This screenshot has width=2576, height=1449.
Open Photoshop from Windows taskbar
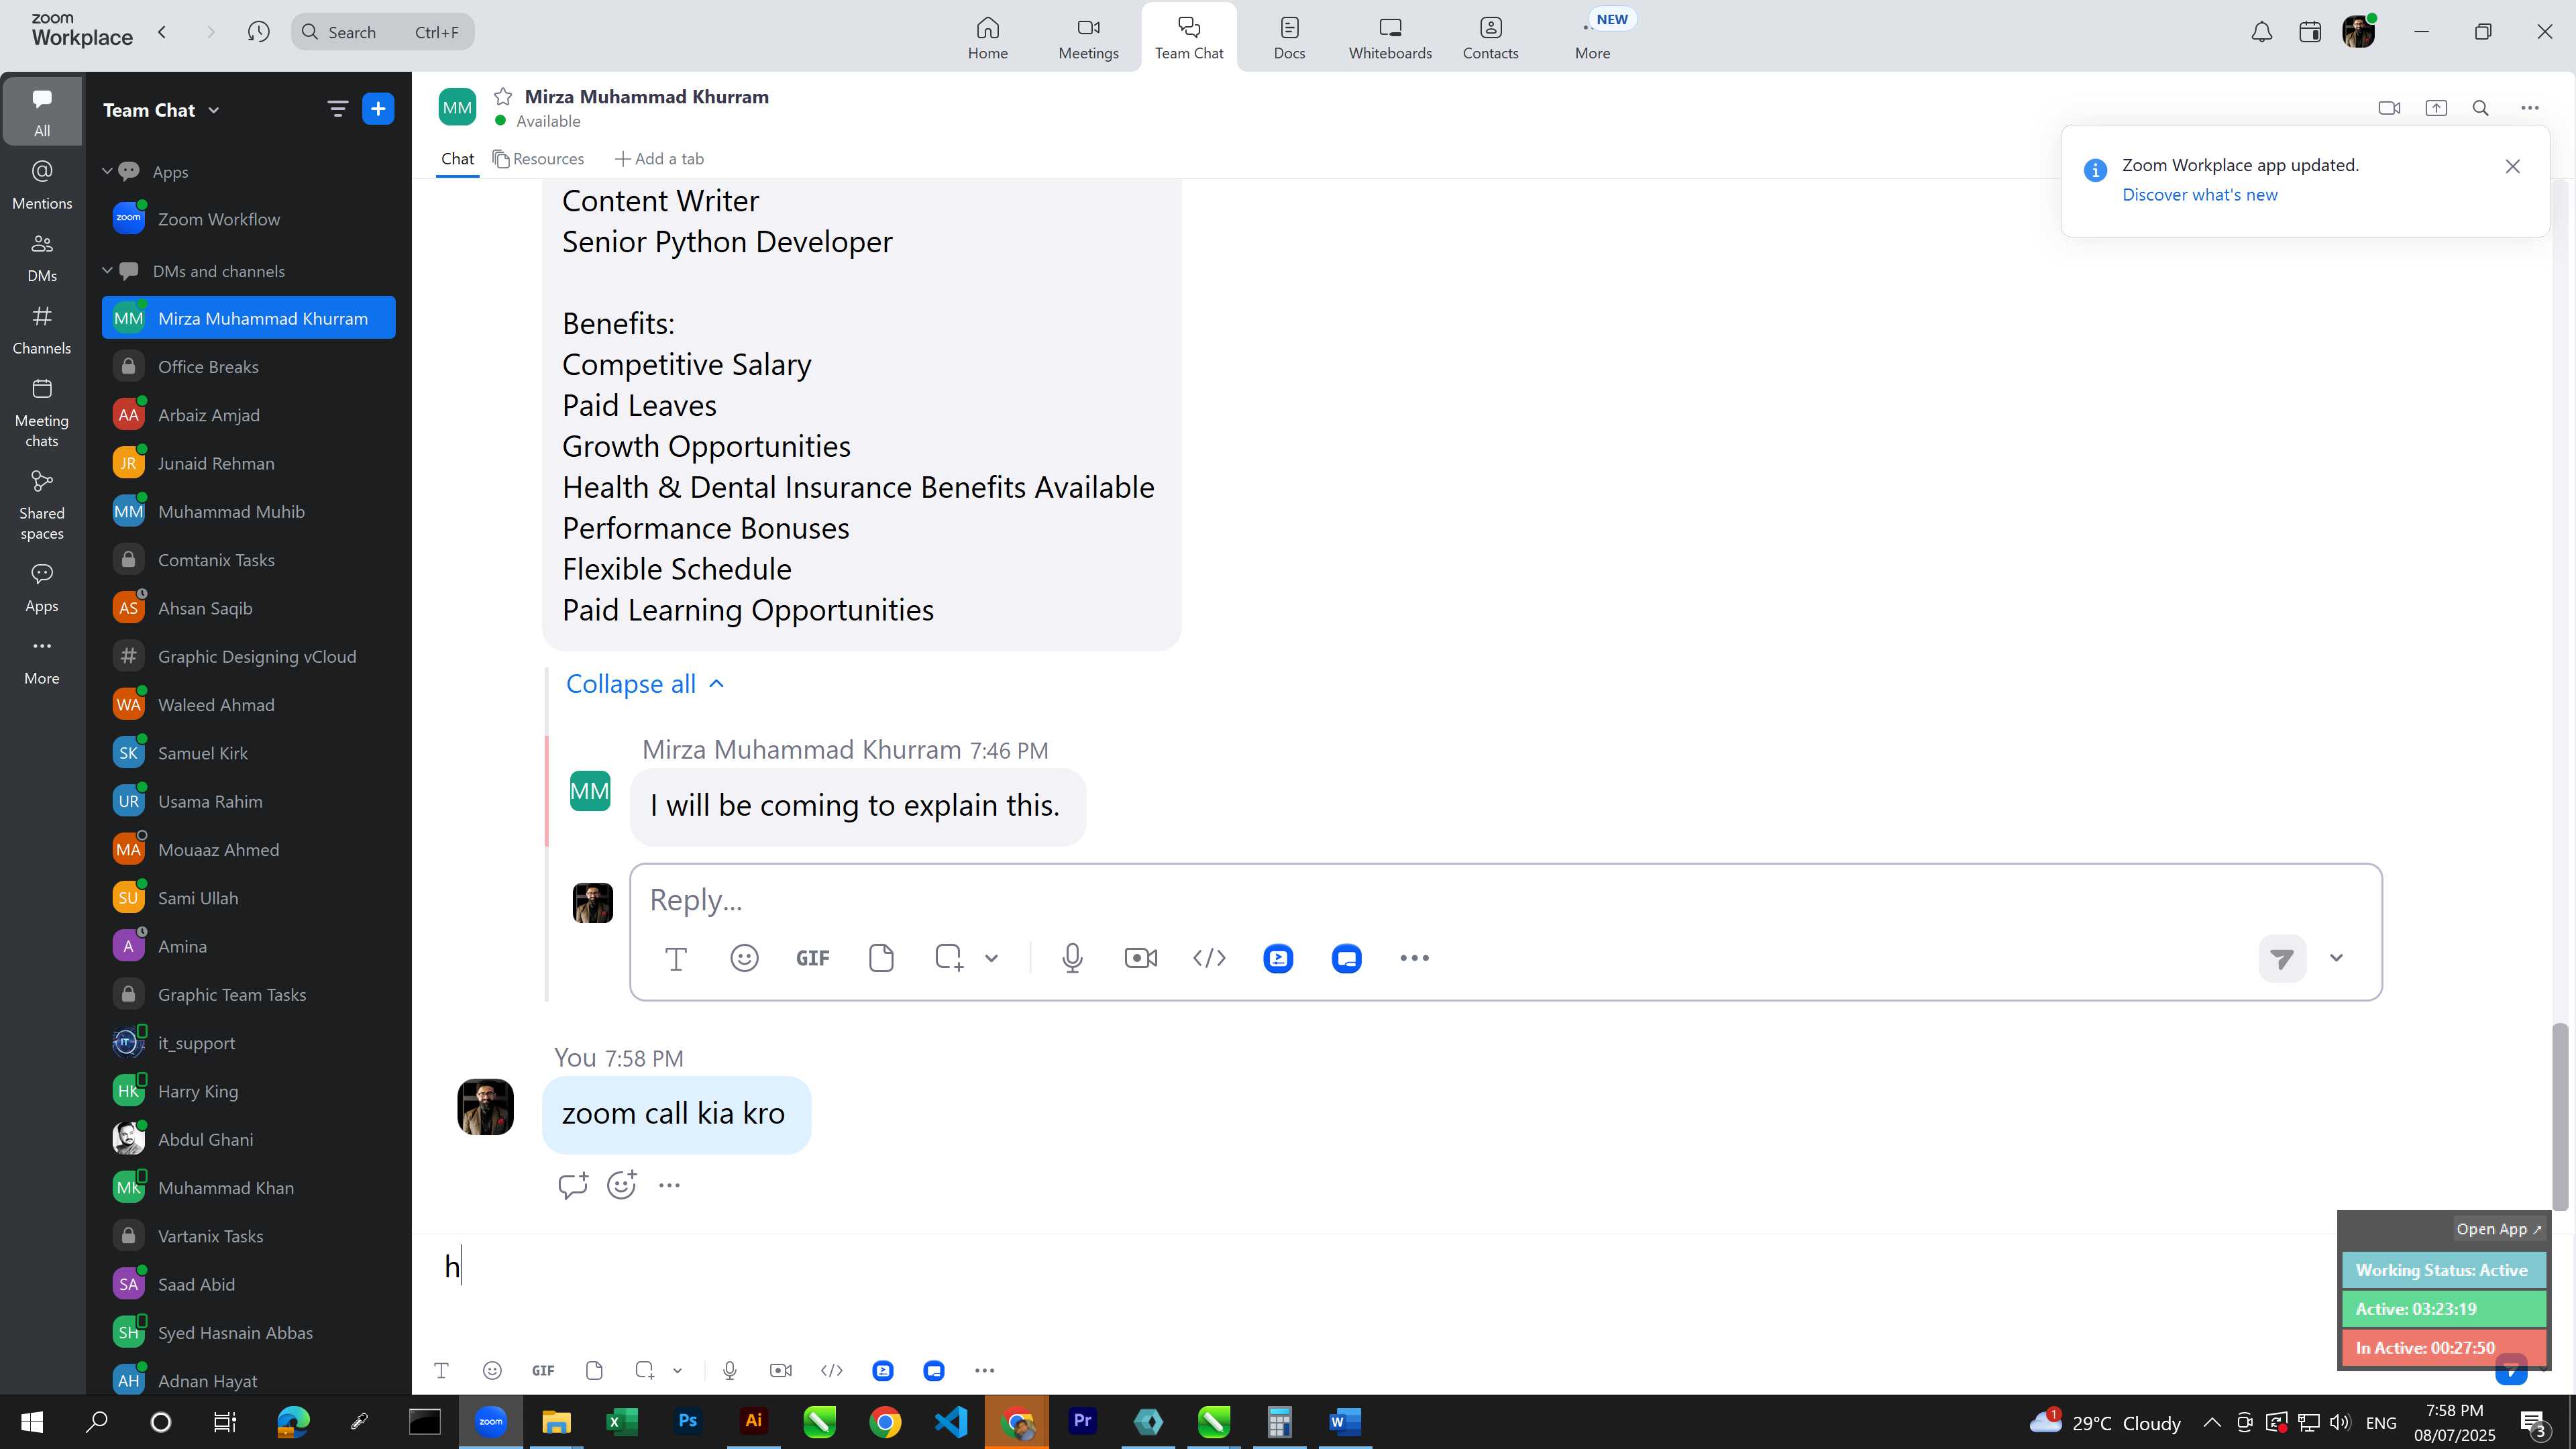(x=687, y=1422)
